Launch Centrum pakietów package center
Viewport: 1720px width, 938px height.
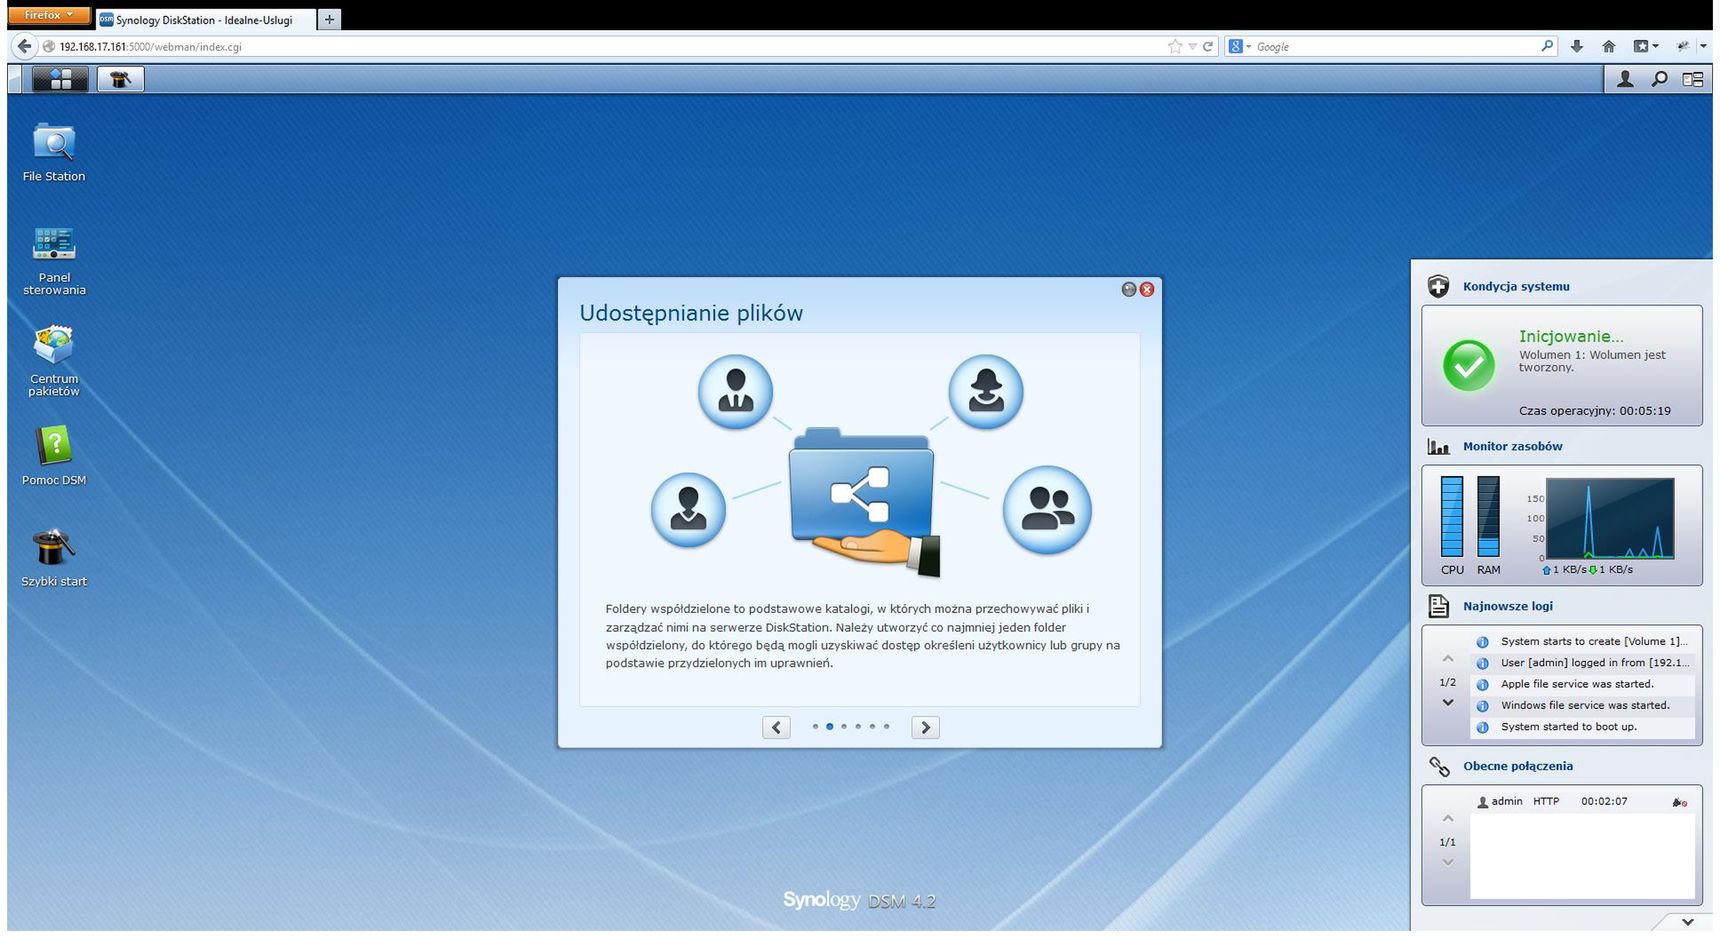coord(54,360)
